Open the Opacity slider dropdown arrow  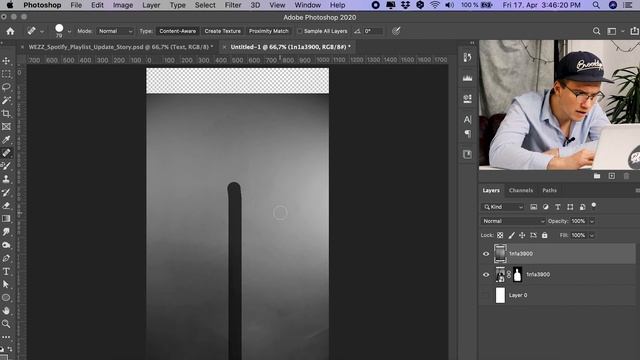(x=592, y=221)
